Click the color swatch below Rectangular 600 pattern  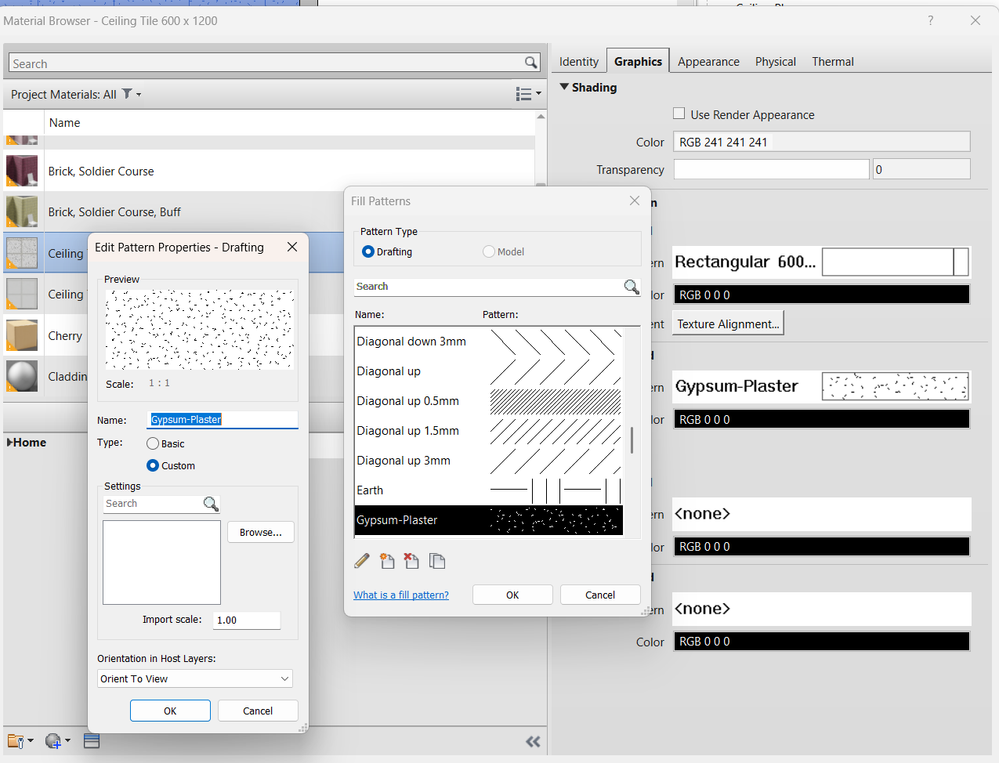pyautogui.click(x=822, y=295)
